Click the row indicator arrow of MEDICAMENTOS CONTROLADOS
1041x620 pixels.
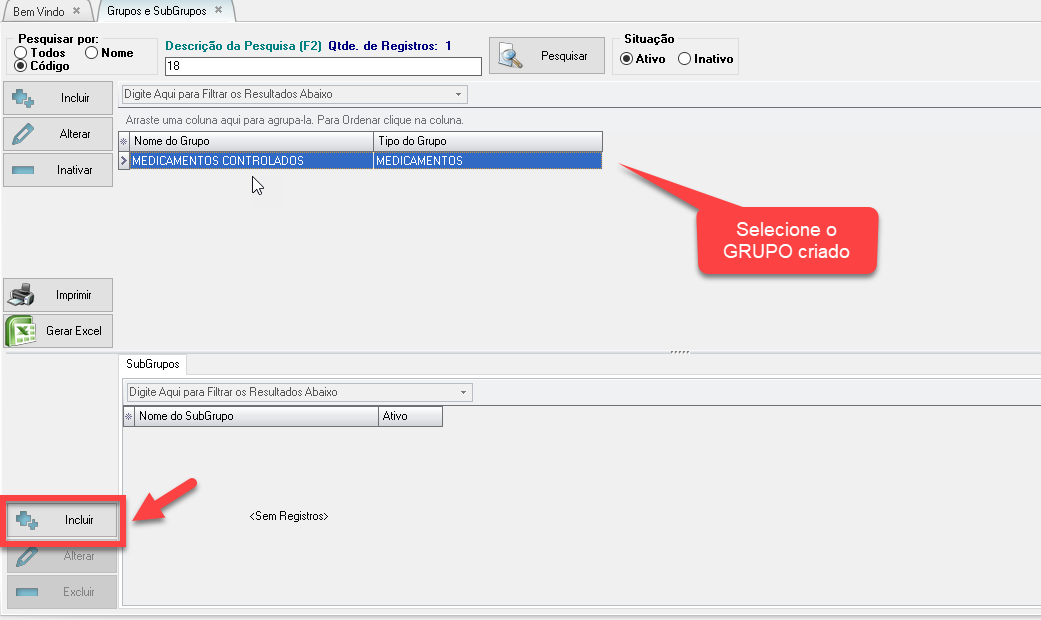pyautogui.click(x=124, y=161)
